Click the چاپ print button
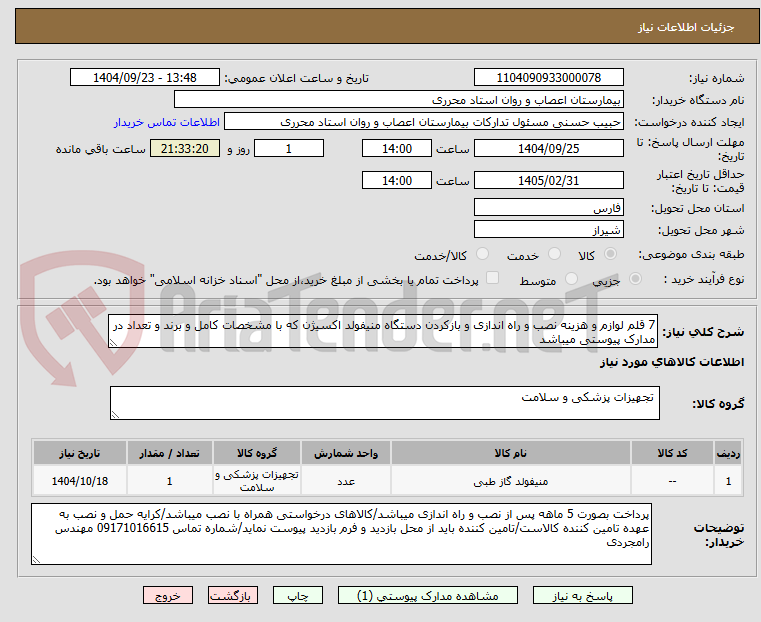Image resolution: width=761 pixels, height=622 pixels. coord(298,595)
